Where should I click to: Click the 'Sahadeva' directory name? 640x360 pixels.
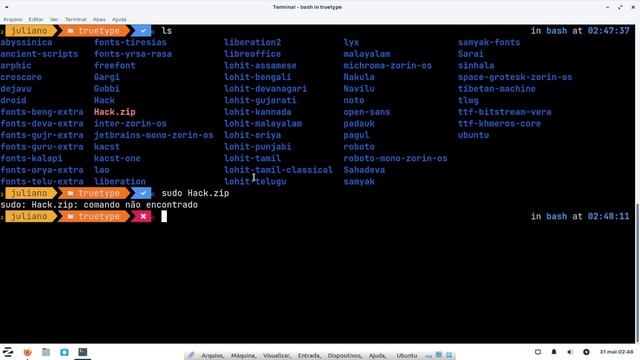364,170
